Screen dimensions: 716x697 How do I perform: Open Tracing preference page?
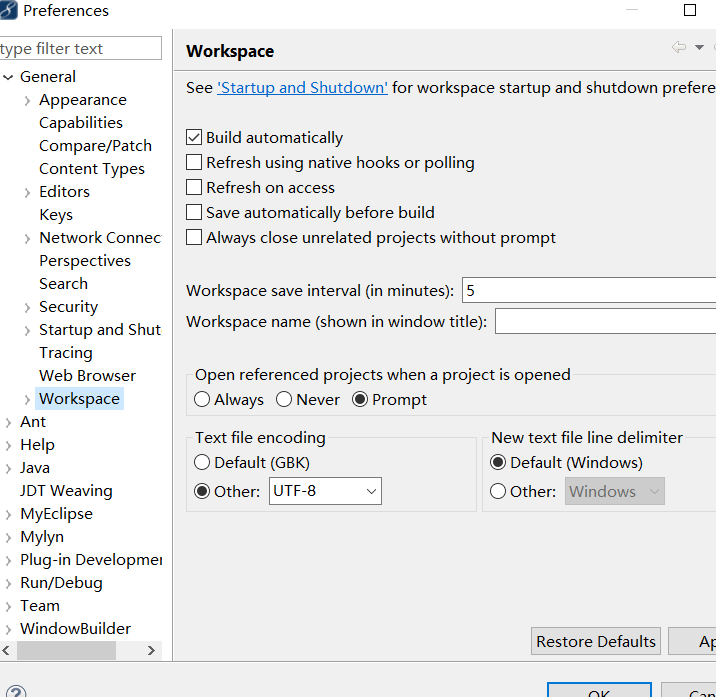pos(66,353)
